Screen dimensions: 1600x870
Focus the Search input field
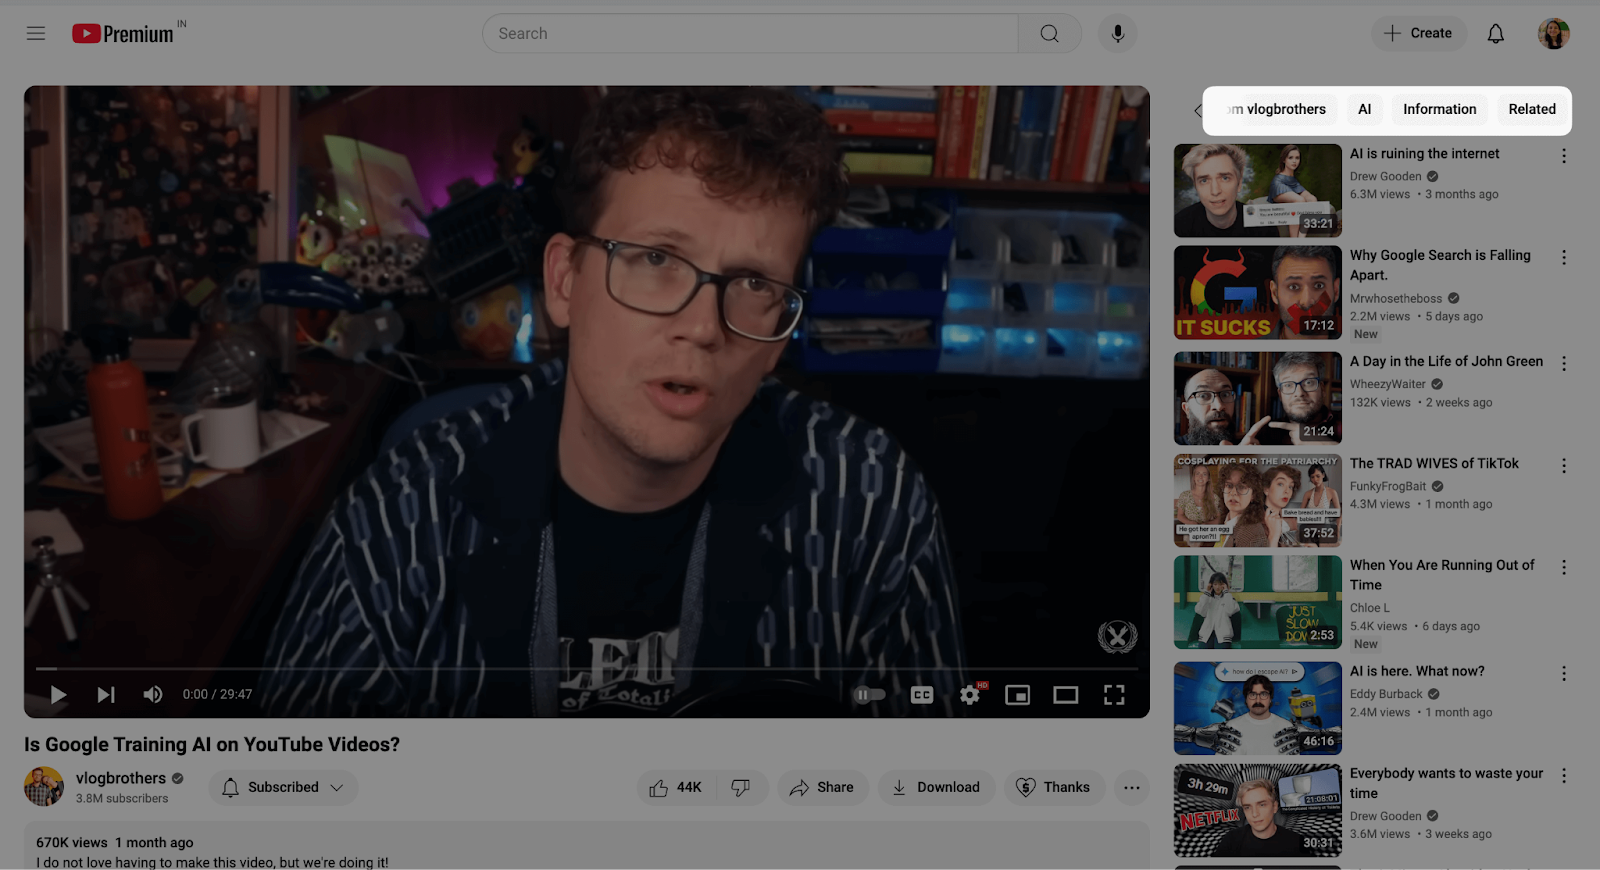[x=750, y=33]
